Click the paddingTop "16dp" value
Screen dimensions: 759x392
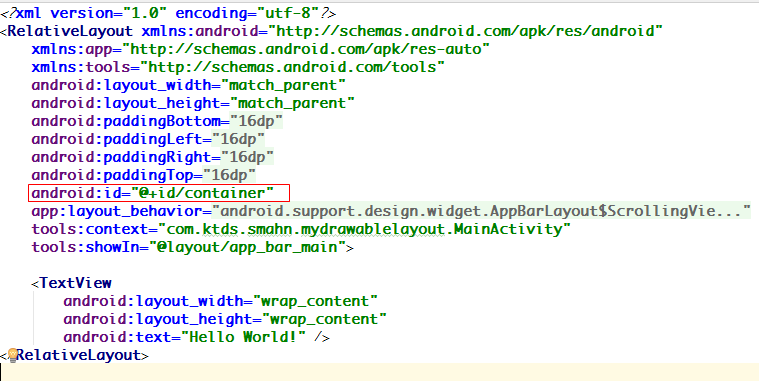(229, 175)
